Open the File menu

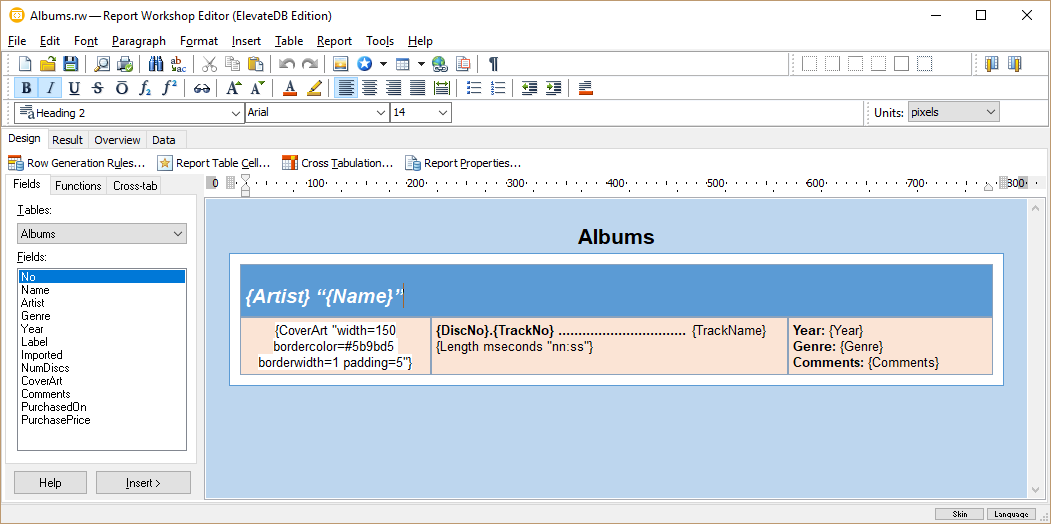[x=17, y=41]
